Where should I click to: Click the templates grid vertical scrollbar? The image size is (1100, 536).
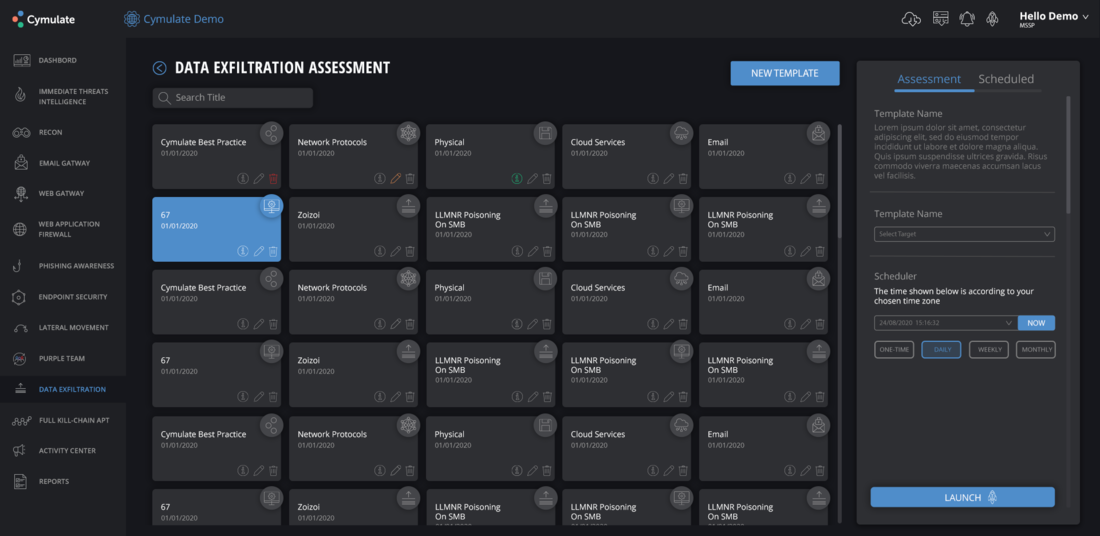(840, 182)
